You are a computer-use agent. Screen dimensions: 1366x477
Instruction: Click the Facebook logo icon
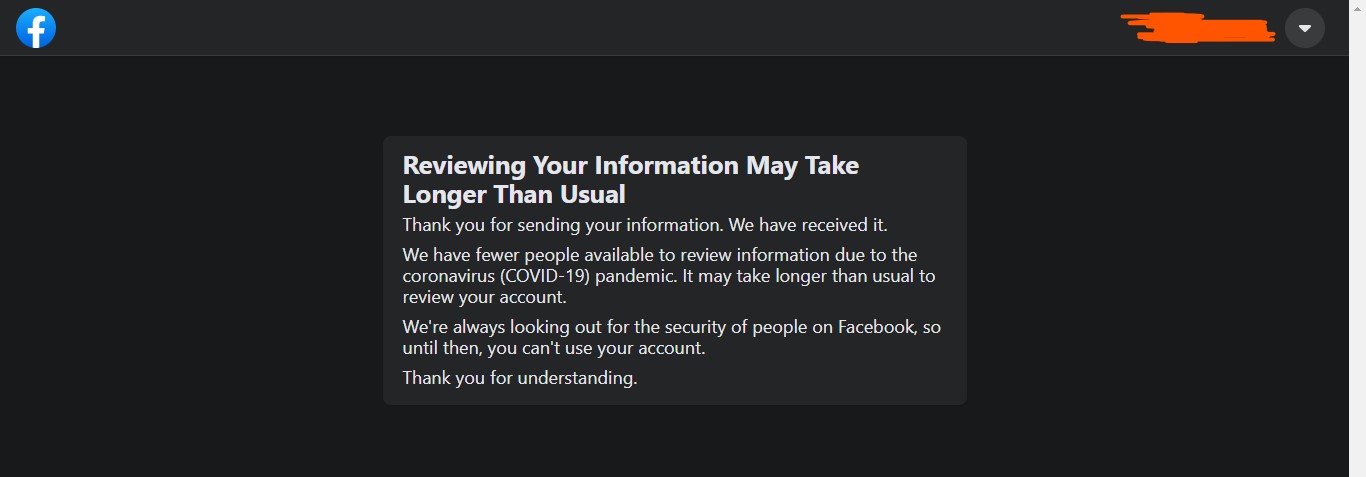36,28
